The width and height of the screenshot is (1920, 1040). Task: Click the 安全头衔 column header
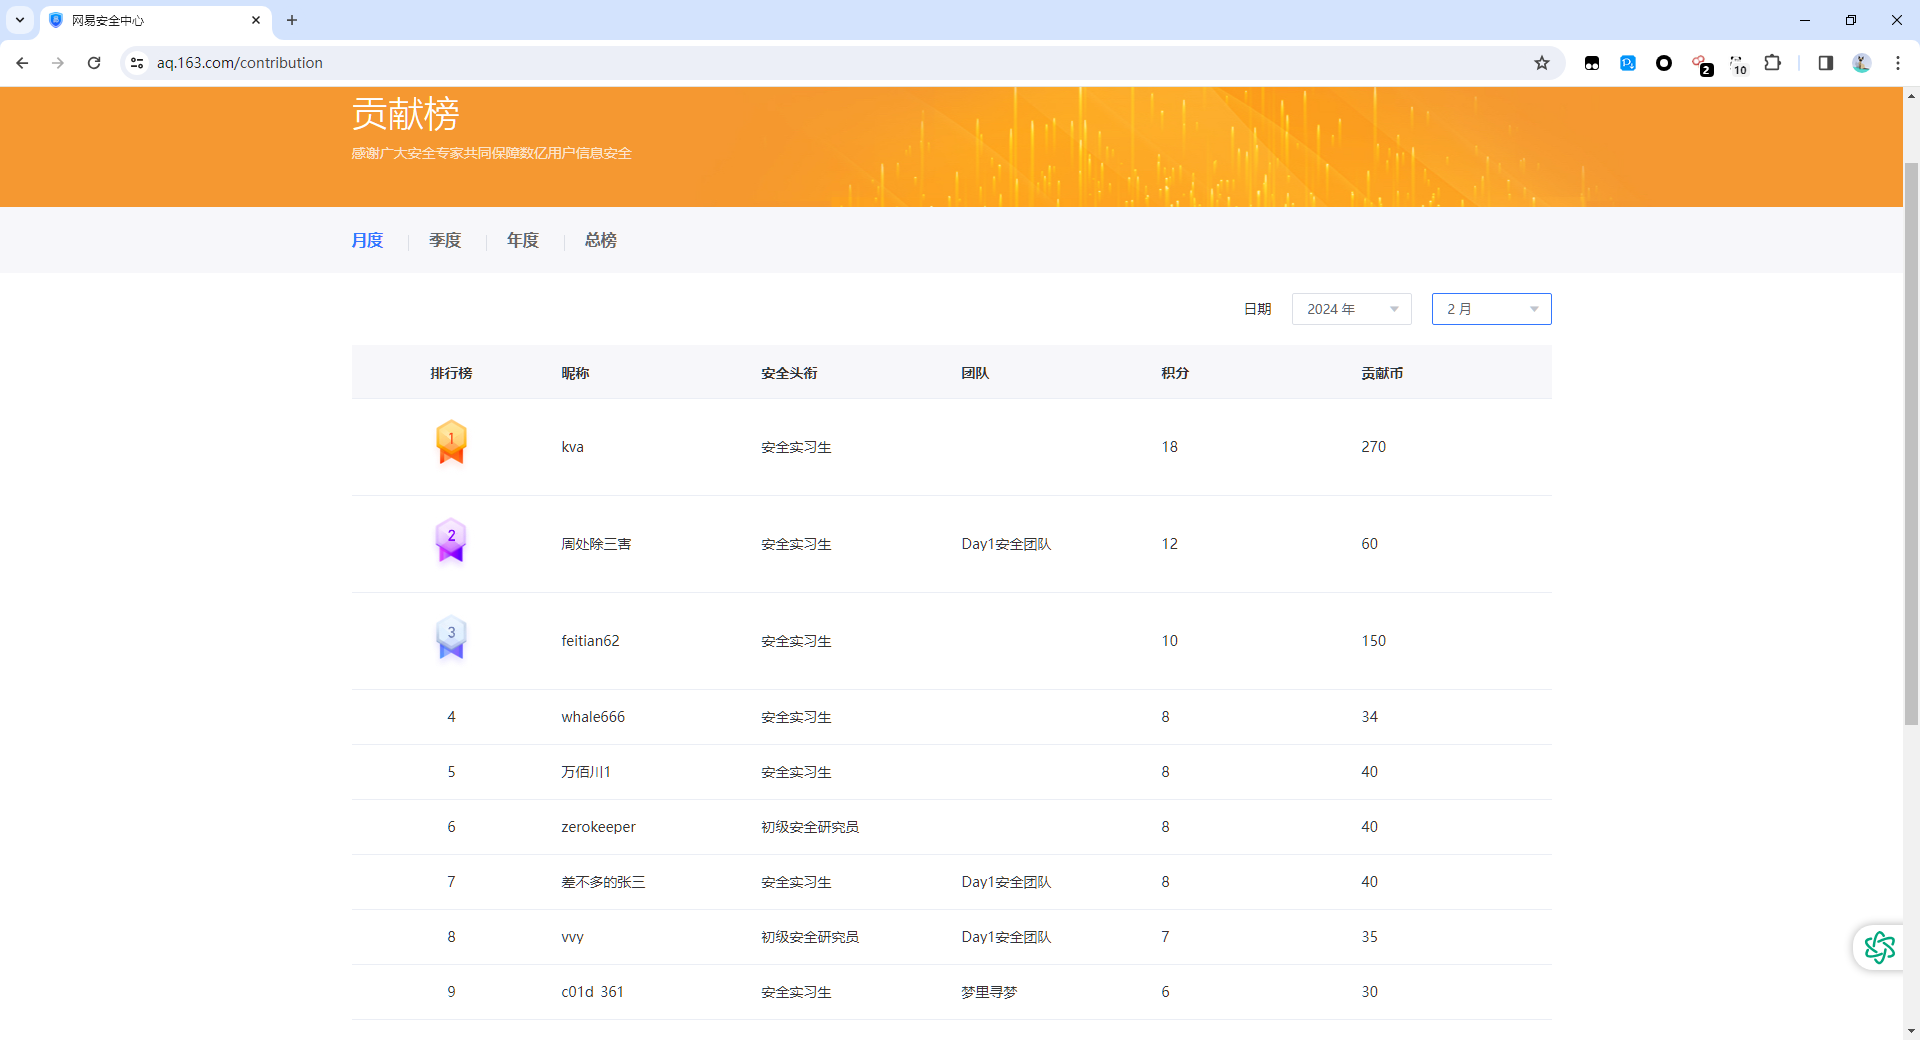[x=789, y=373]
